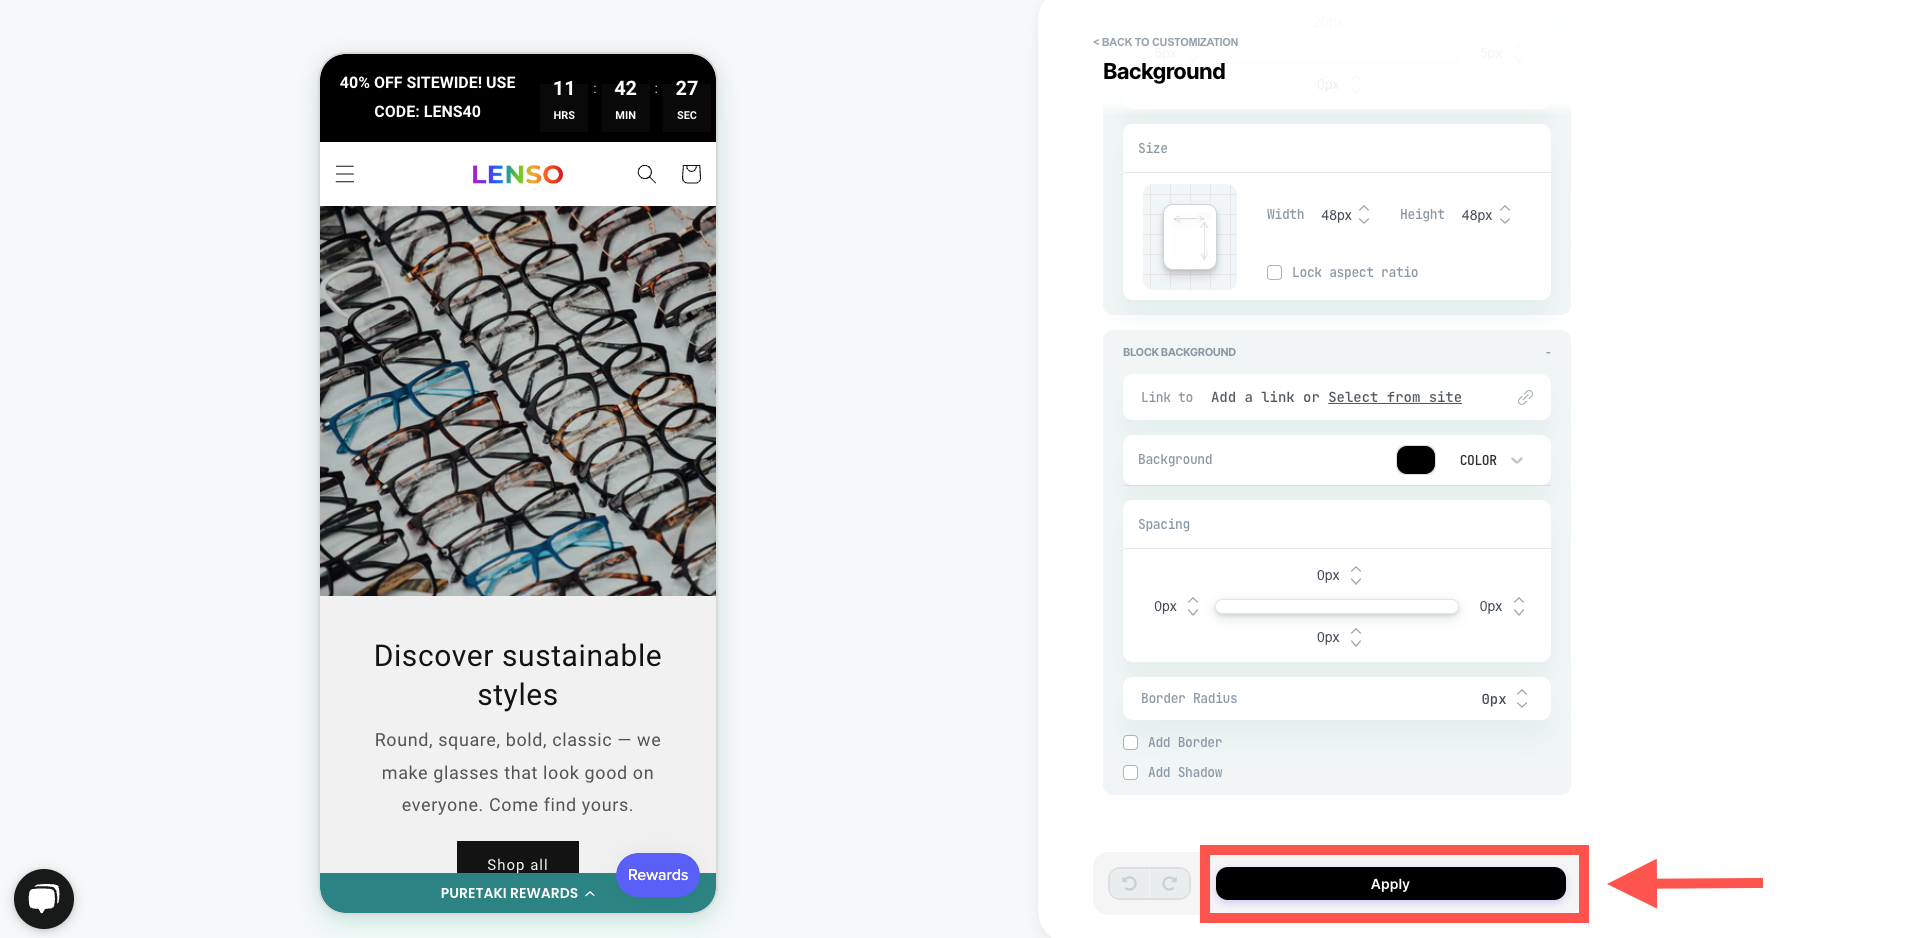The height and width of the screenshot is (938, 1913).
Task: Collapse the Block Background section
Action: (x=1548, y=352)
